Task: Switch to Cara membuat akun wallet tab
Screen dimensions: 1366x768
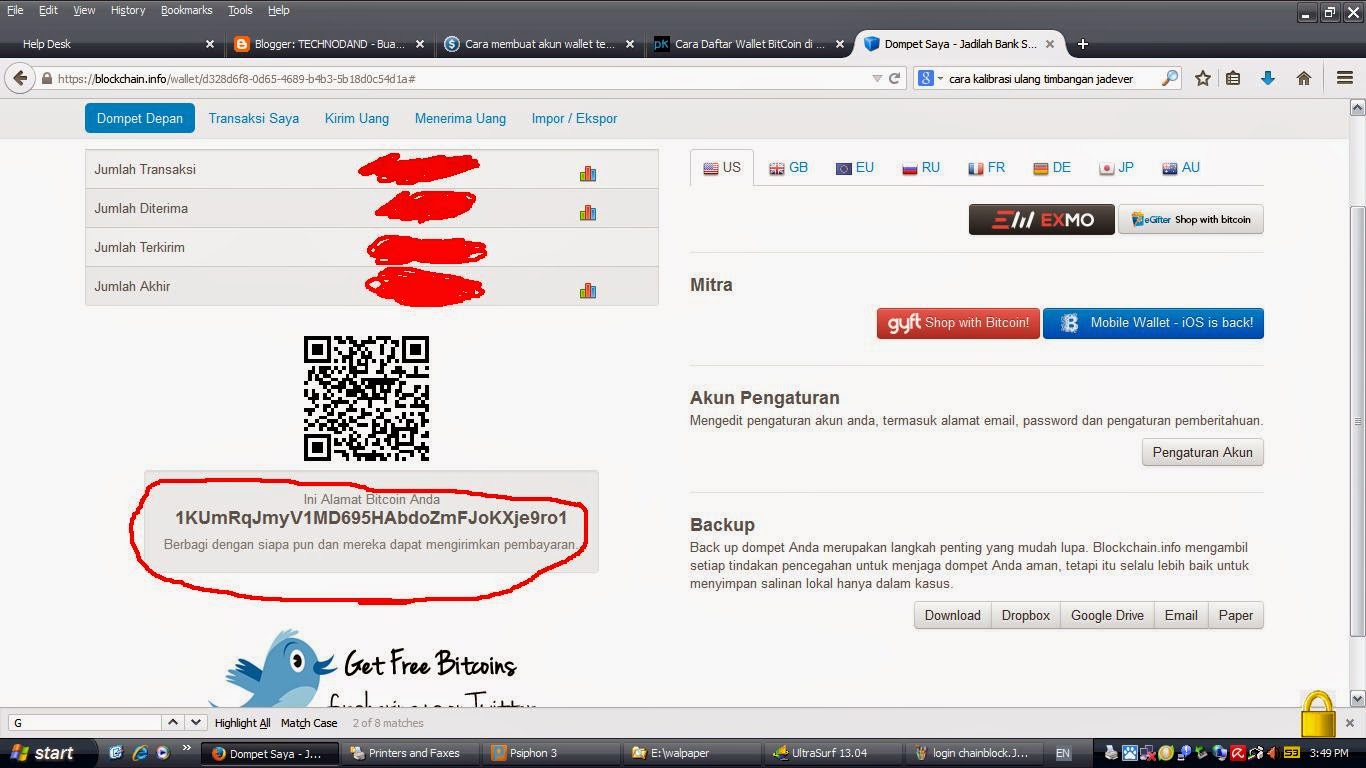Action: [540, 44]
